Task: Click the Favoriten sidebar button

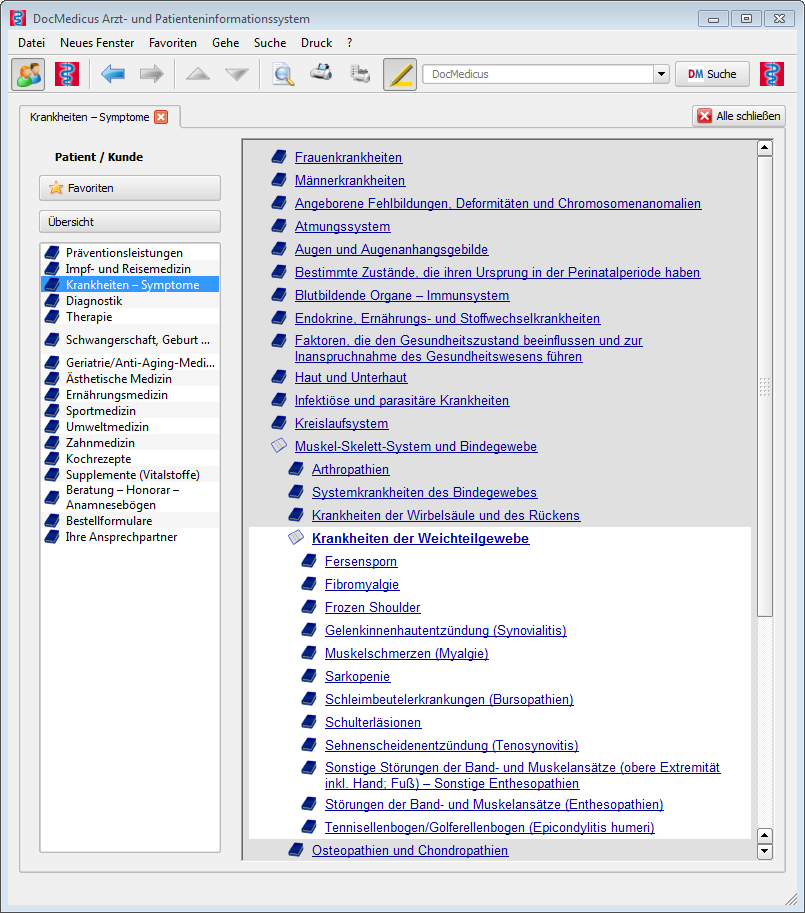Action: pos(130,188)
